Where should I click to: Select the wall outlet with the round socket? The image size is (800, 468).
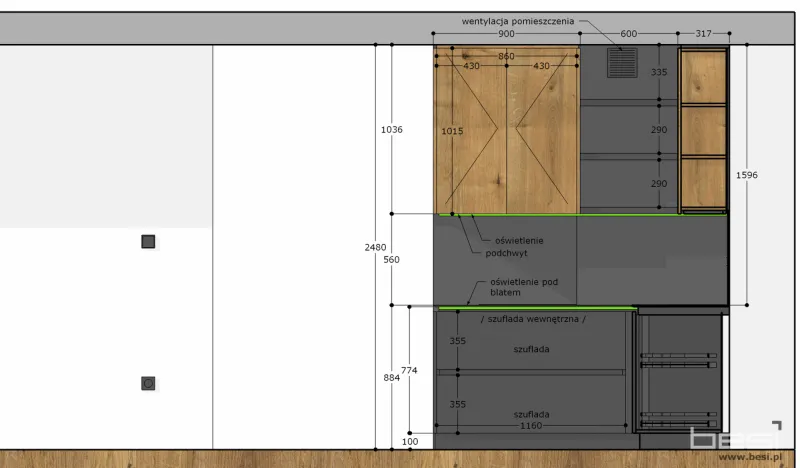point(148,383)
